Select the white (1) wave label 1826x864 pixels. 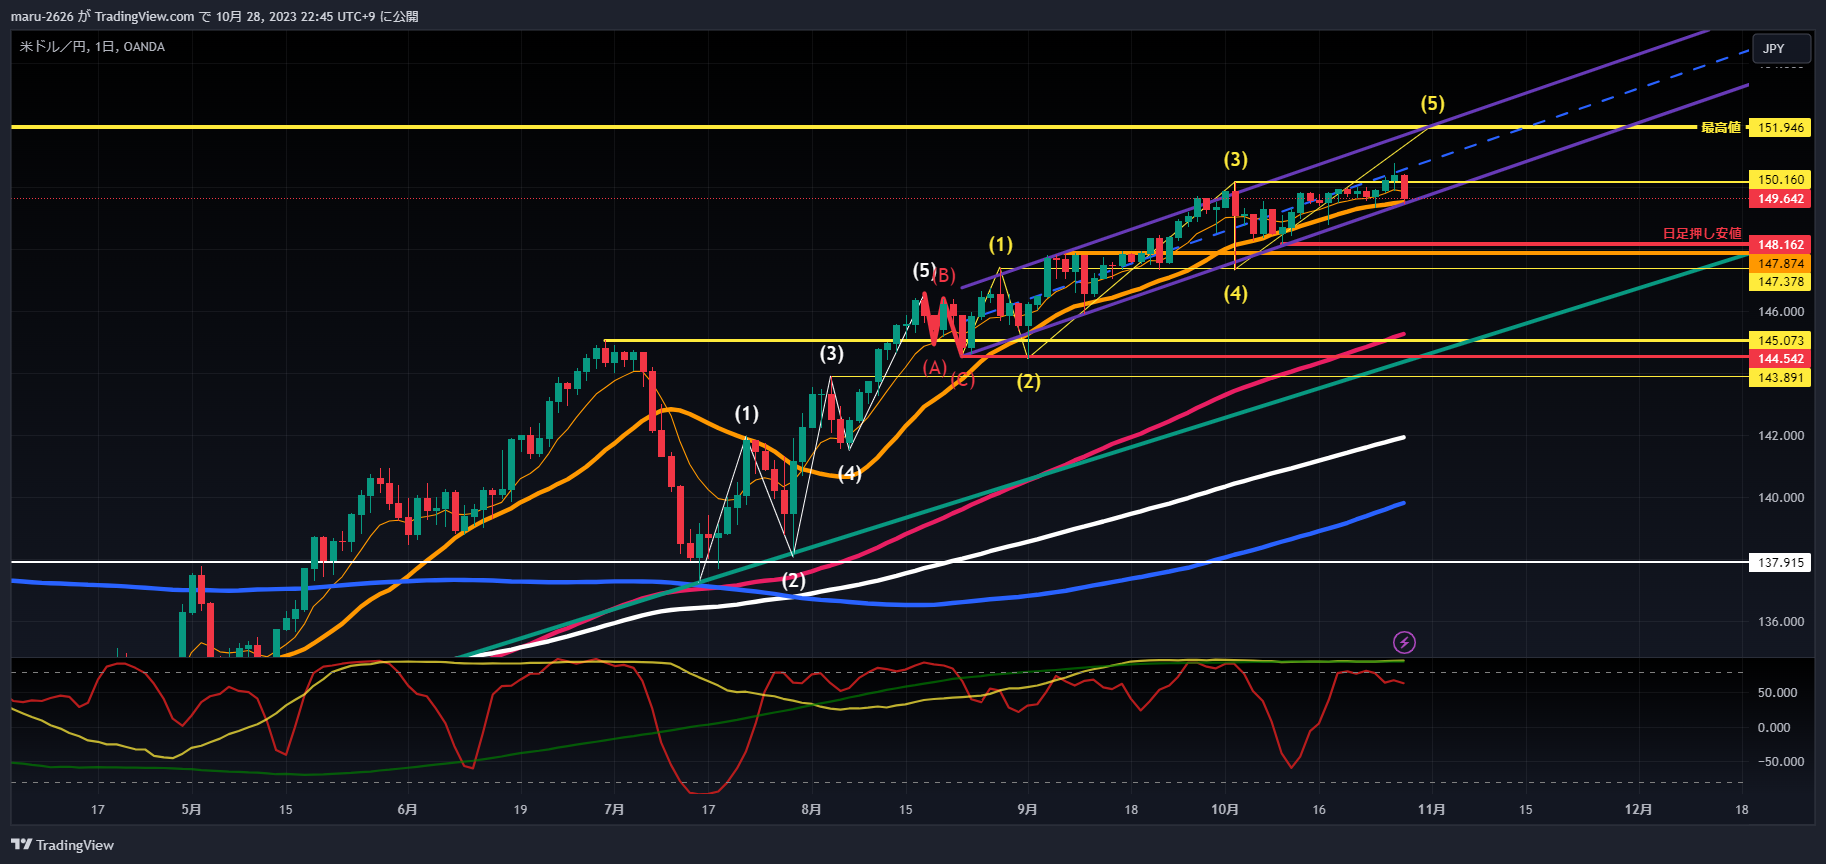coord(747,413)
